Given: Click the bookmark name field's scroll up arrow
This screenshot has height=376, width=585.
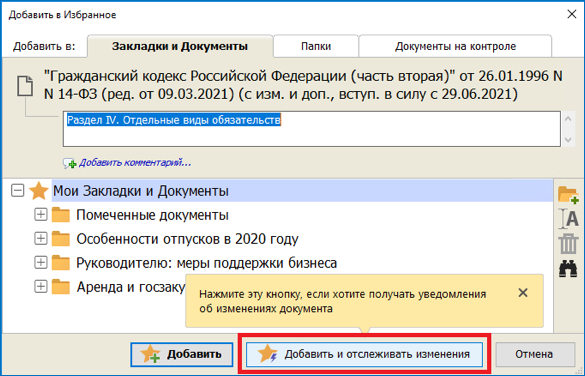Looking at the screenshot, I should [x=568, y=119].
